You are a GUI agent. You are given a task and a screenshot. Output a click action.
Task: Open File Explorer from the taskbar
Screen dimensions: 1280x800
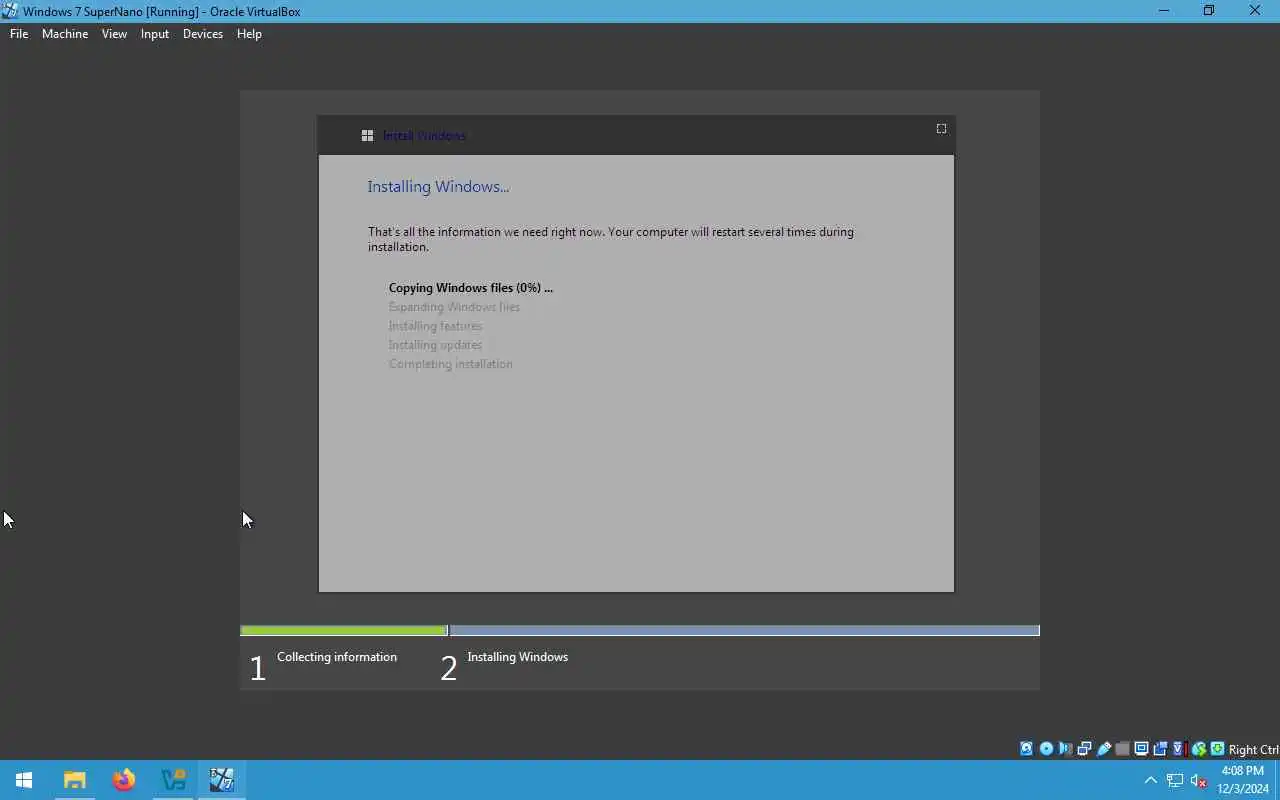click(x=75, y=780)
